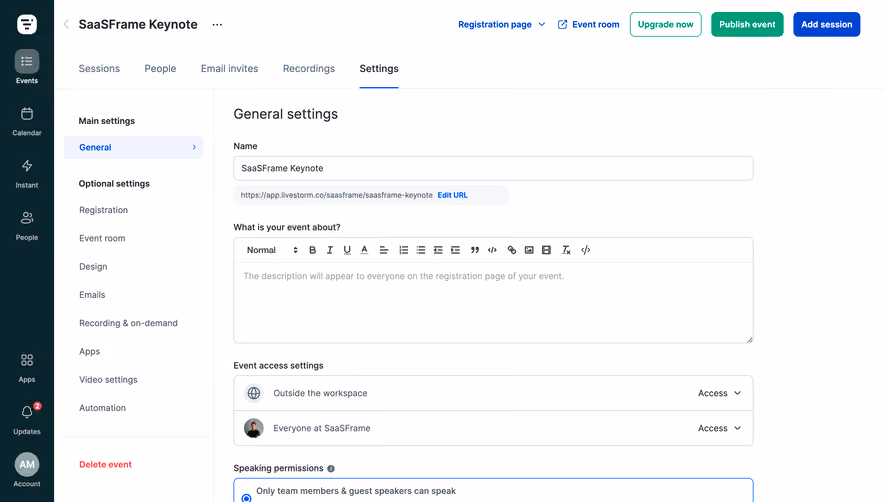Increase the indent in the editor
Screen dimensions: 885x502
click(x=455, y=250)
